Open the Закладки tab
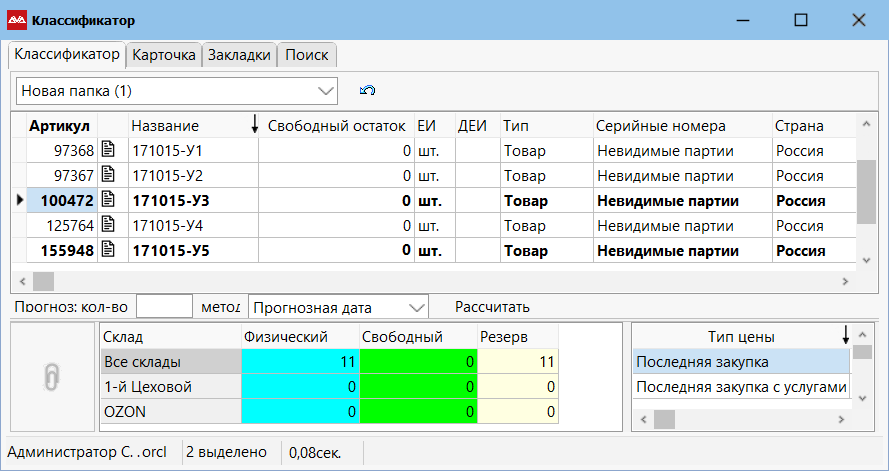This screenshot has height=471, width=889. [239, 56]
